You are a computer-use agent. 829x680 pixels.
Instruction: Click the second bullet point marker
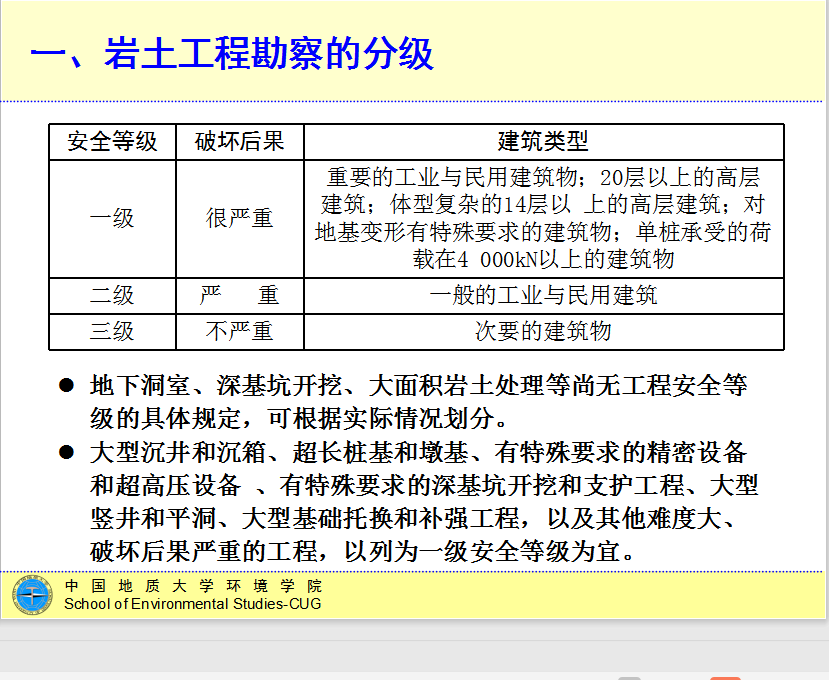pyautogui.click(x=67, y=452)
